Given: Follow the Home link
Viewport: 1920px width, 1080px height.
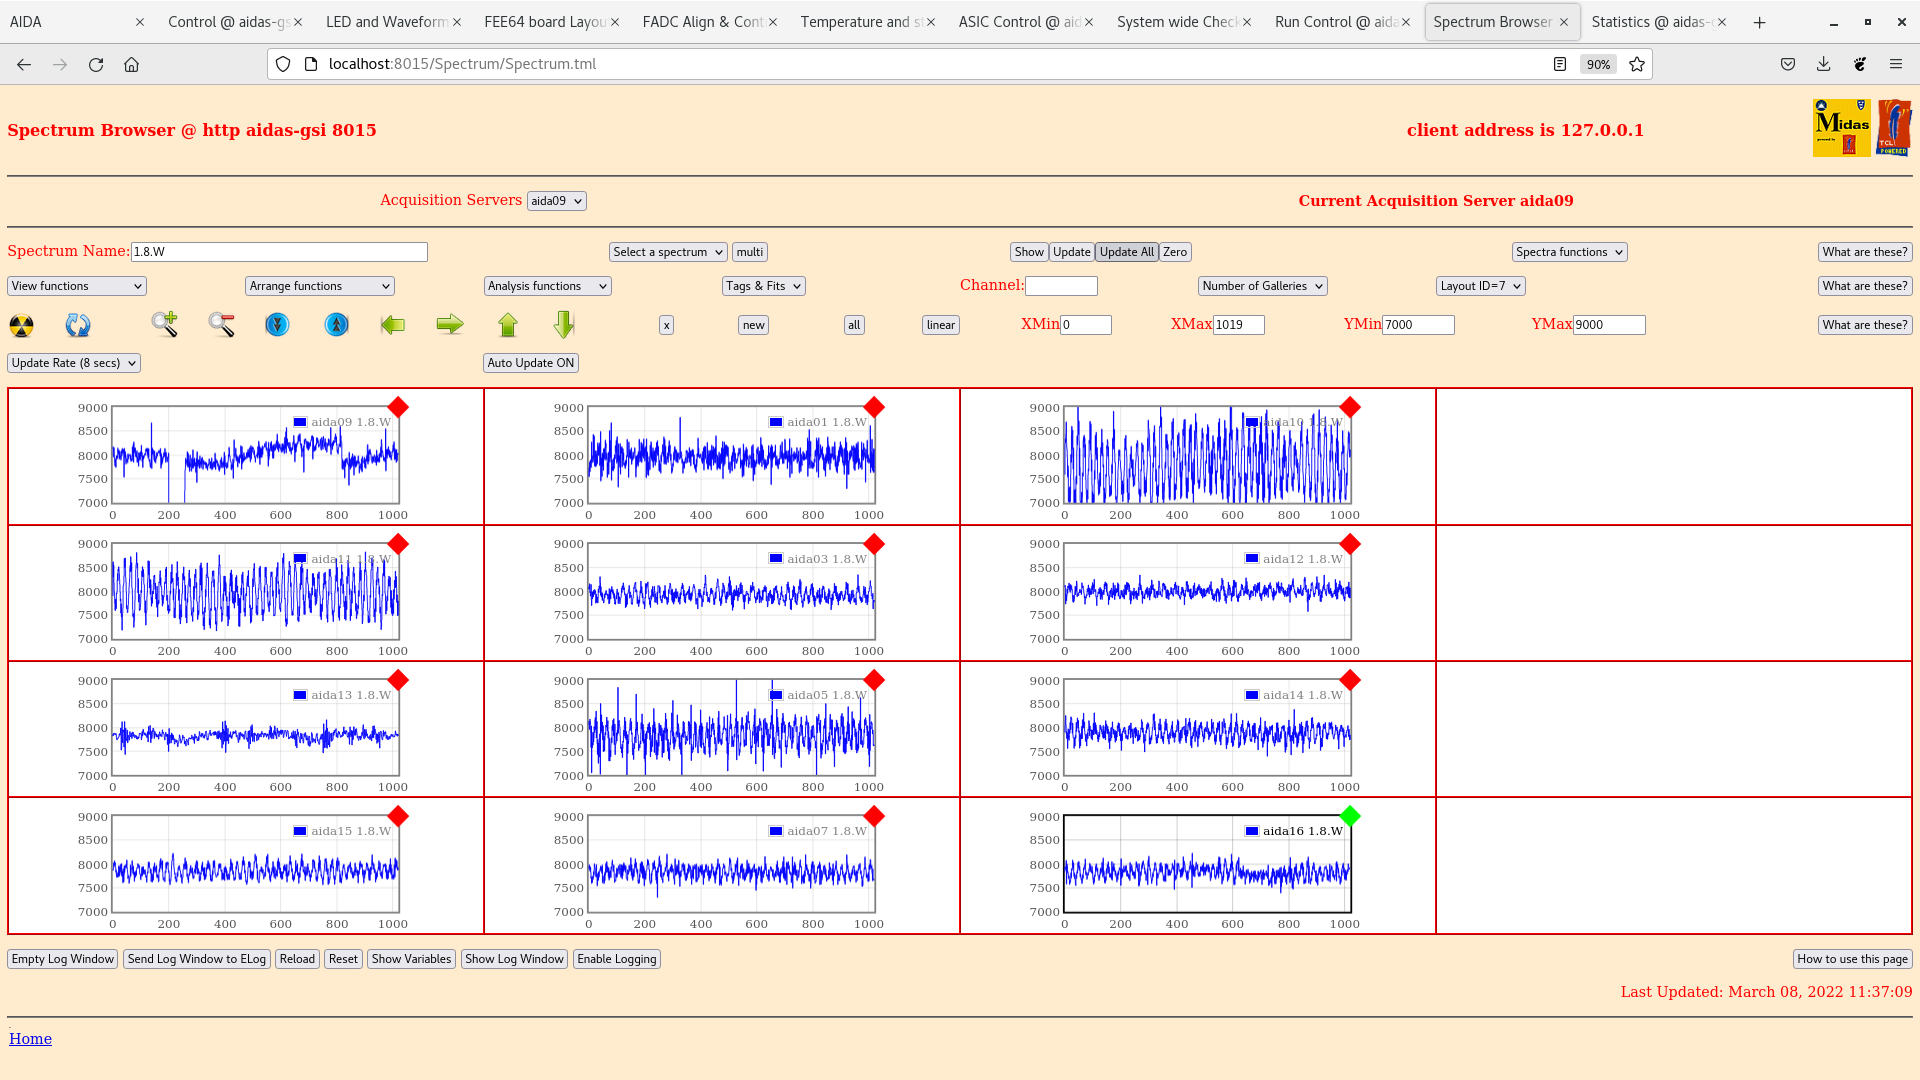Looking at the screenshot, I should tap(30, 1039).
